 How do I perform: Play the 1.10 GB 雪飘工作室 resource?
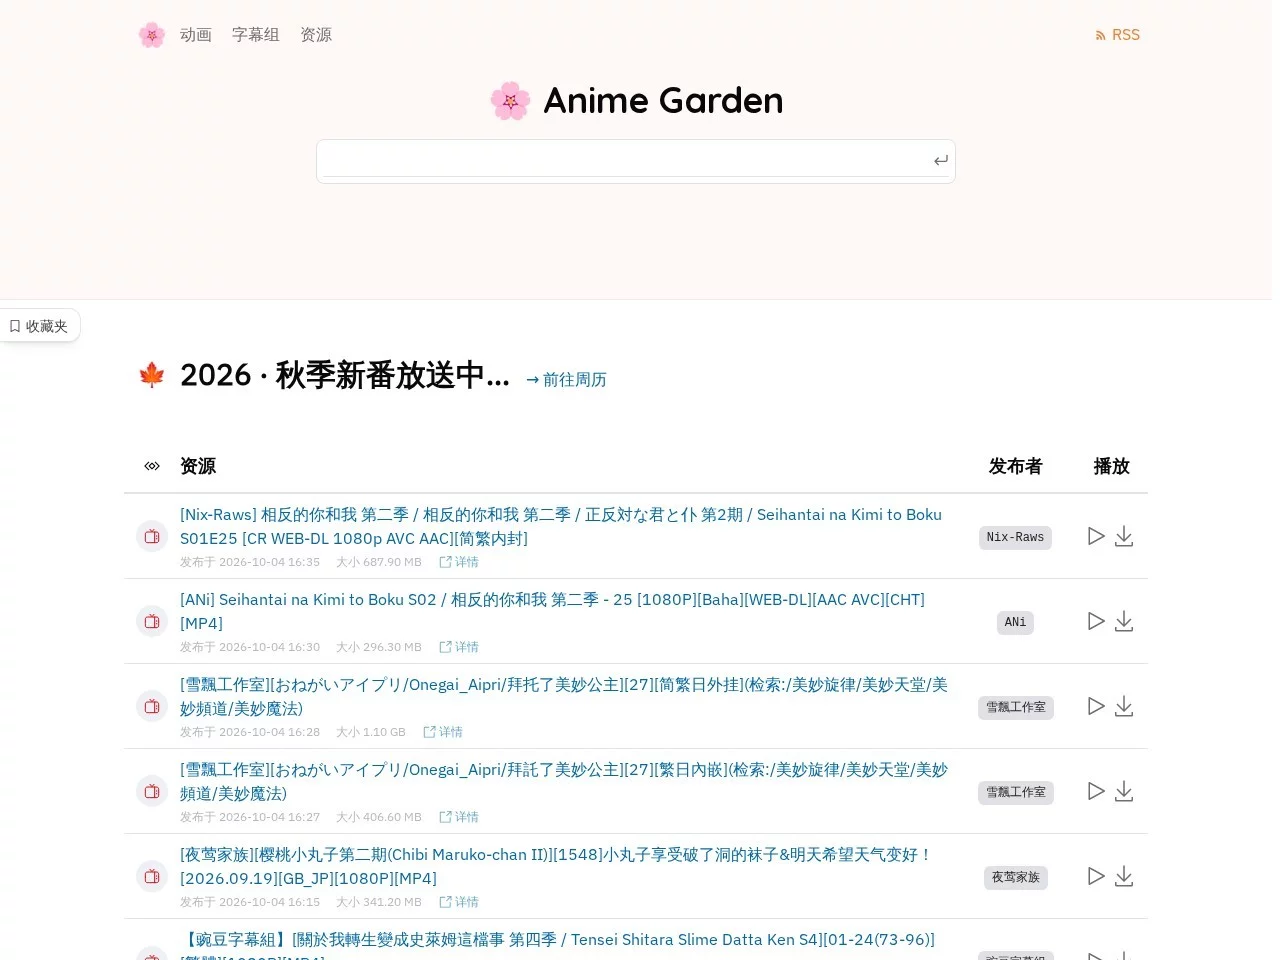[1096, 706]
